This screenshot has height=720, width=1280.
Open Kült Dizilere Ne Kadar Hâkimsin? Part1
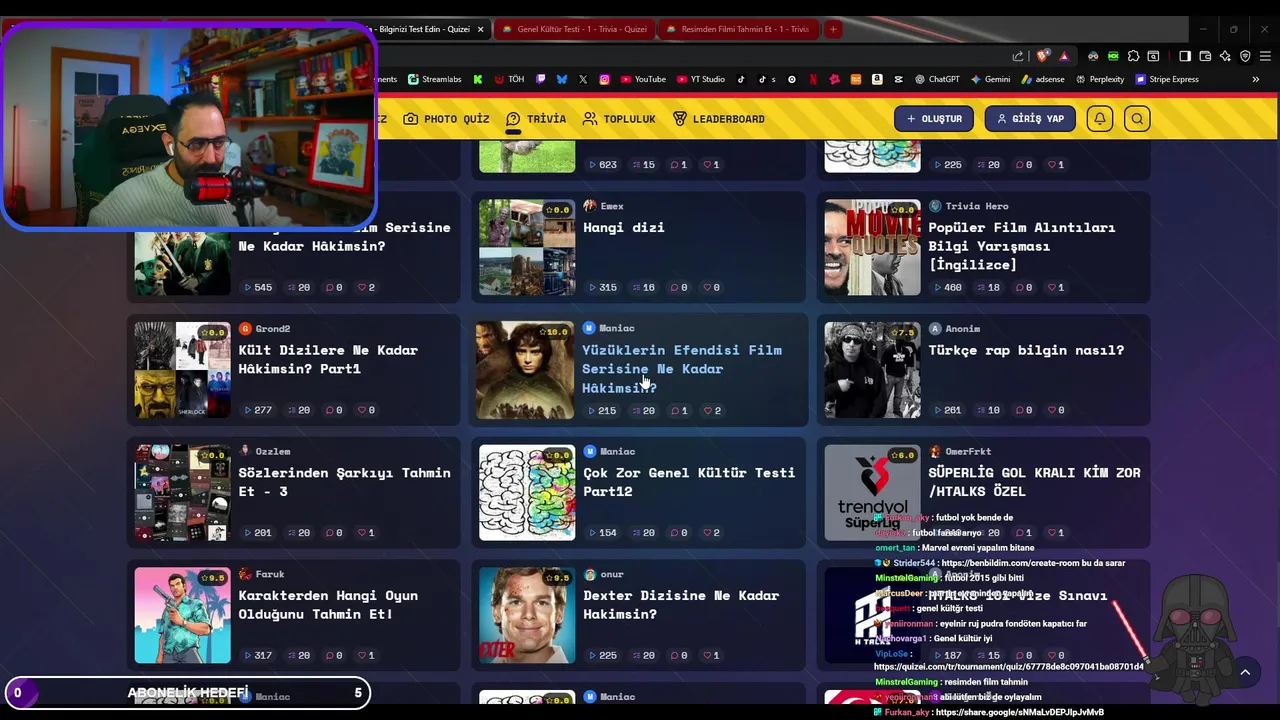pos(328,359)
